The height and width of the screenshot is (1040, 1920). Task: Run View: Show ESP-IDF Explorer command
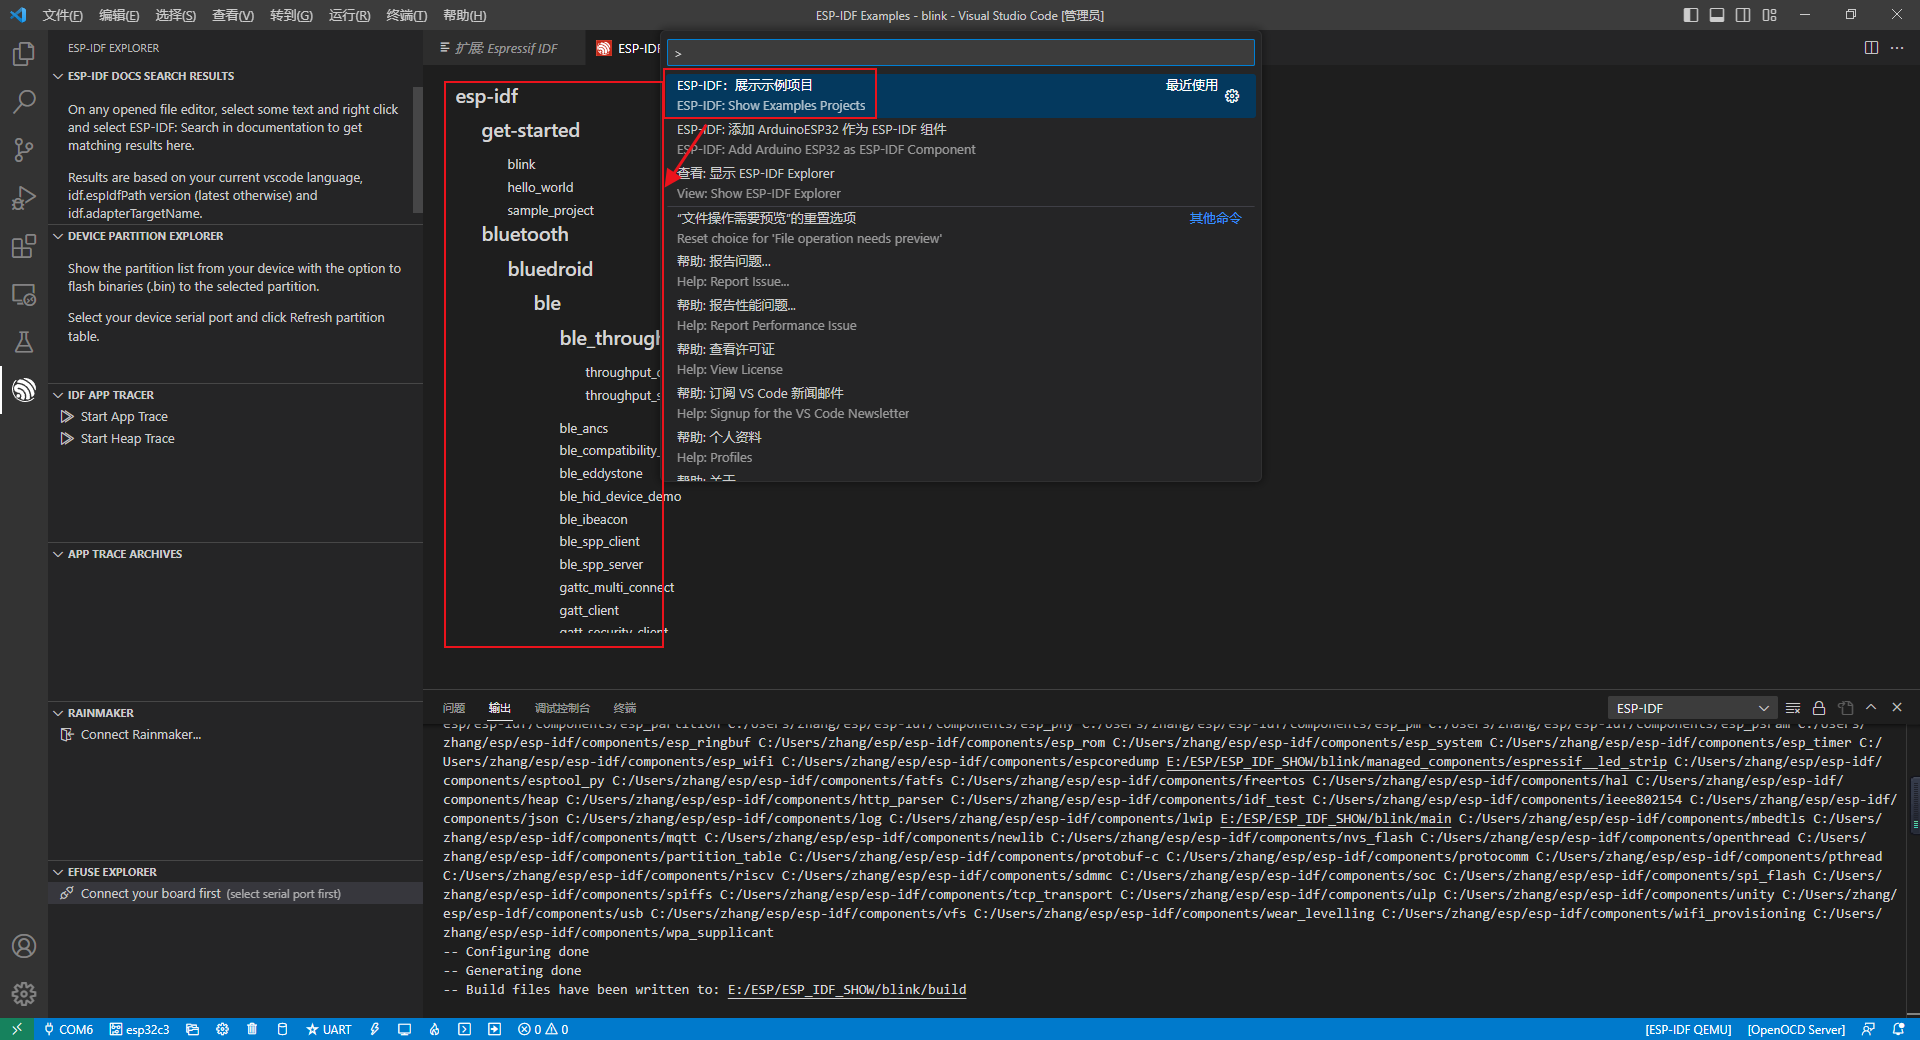pos(962,183)
